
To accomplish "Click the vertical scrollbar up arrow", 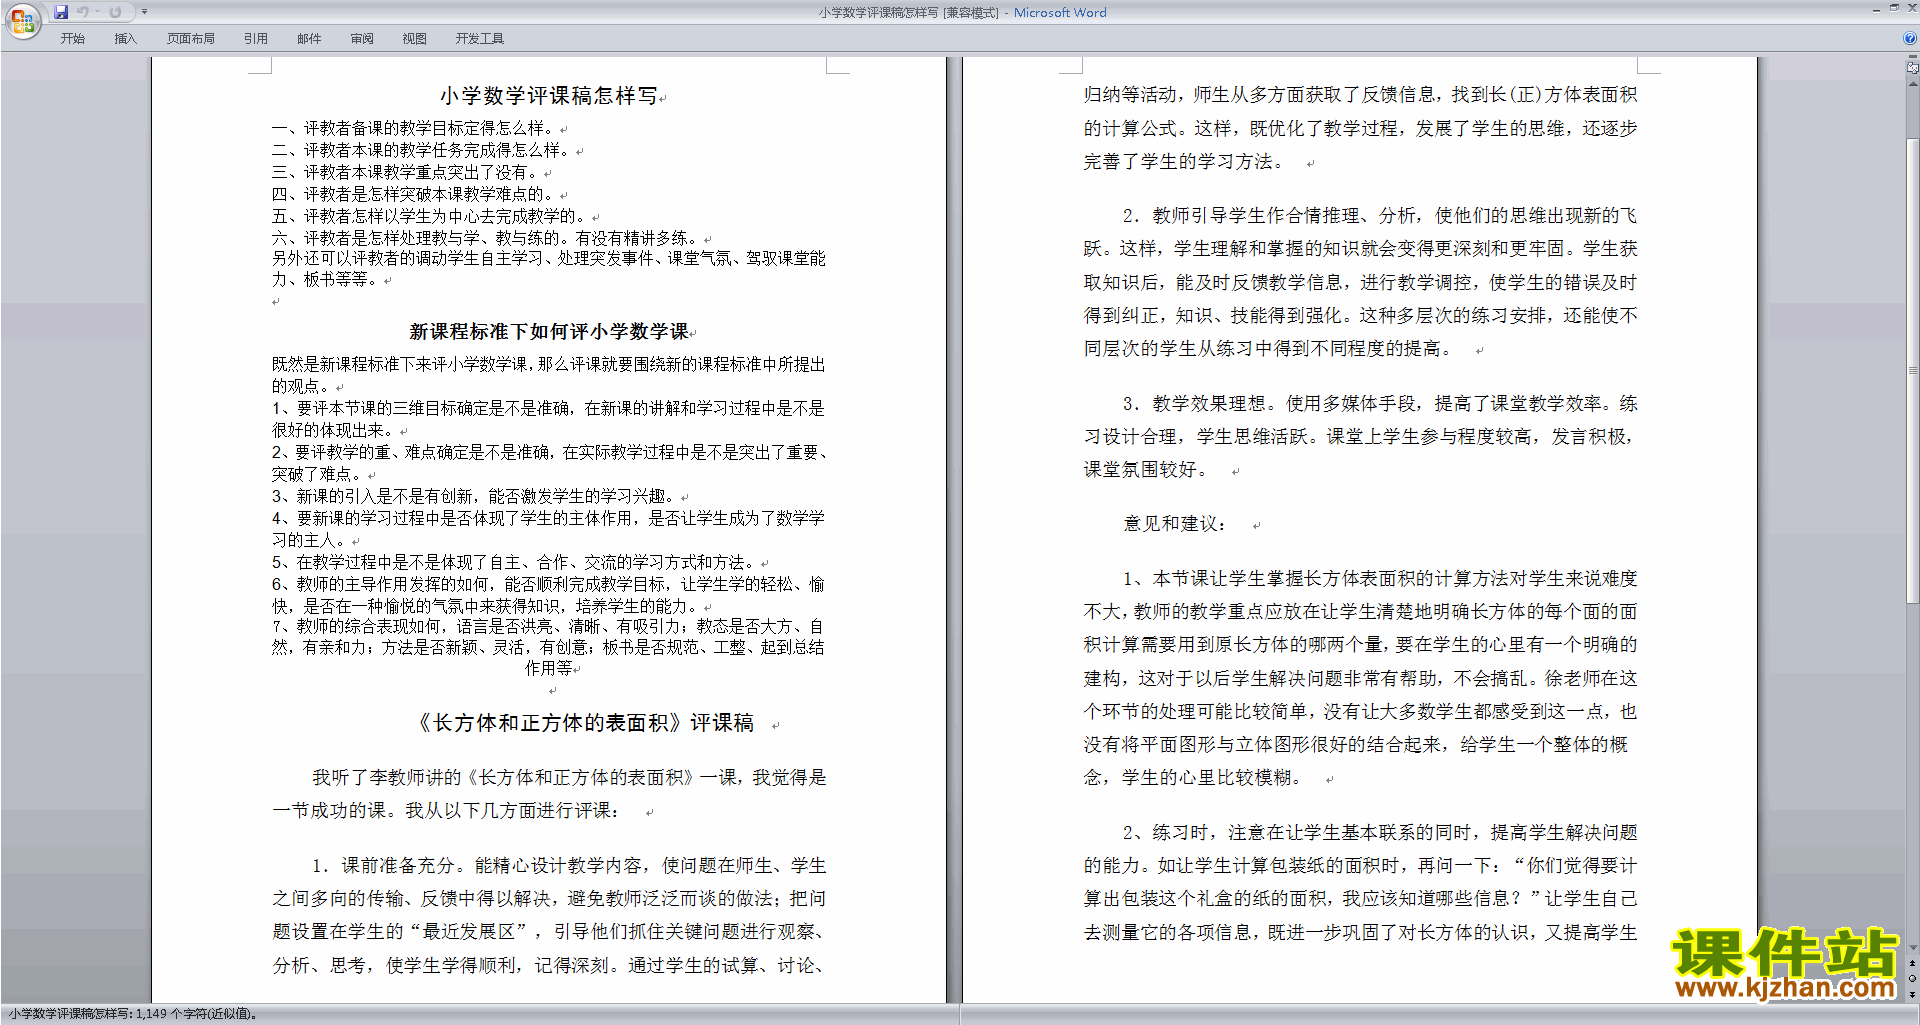I will coord(1913,83).
